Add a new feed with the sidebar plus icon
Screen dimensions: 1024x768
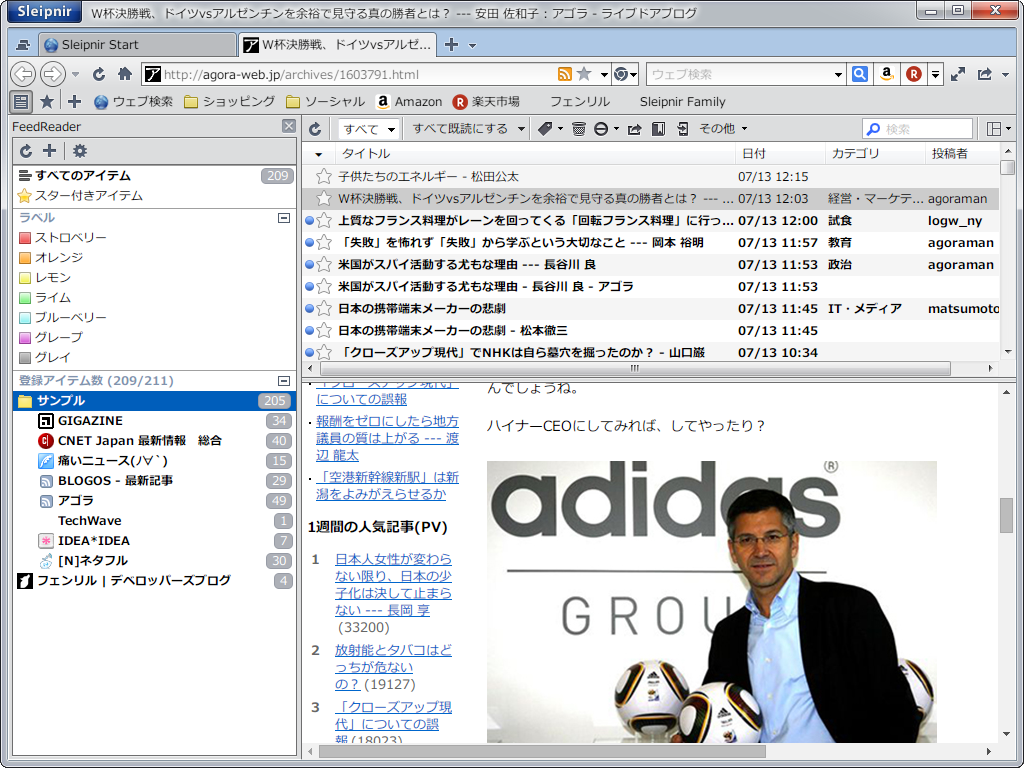49,151
